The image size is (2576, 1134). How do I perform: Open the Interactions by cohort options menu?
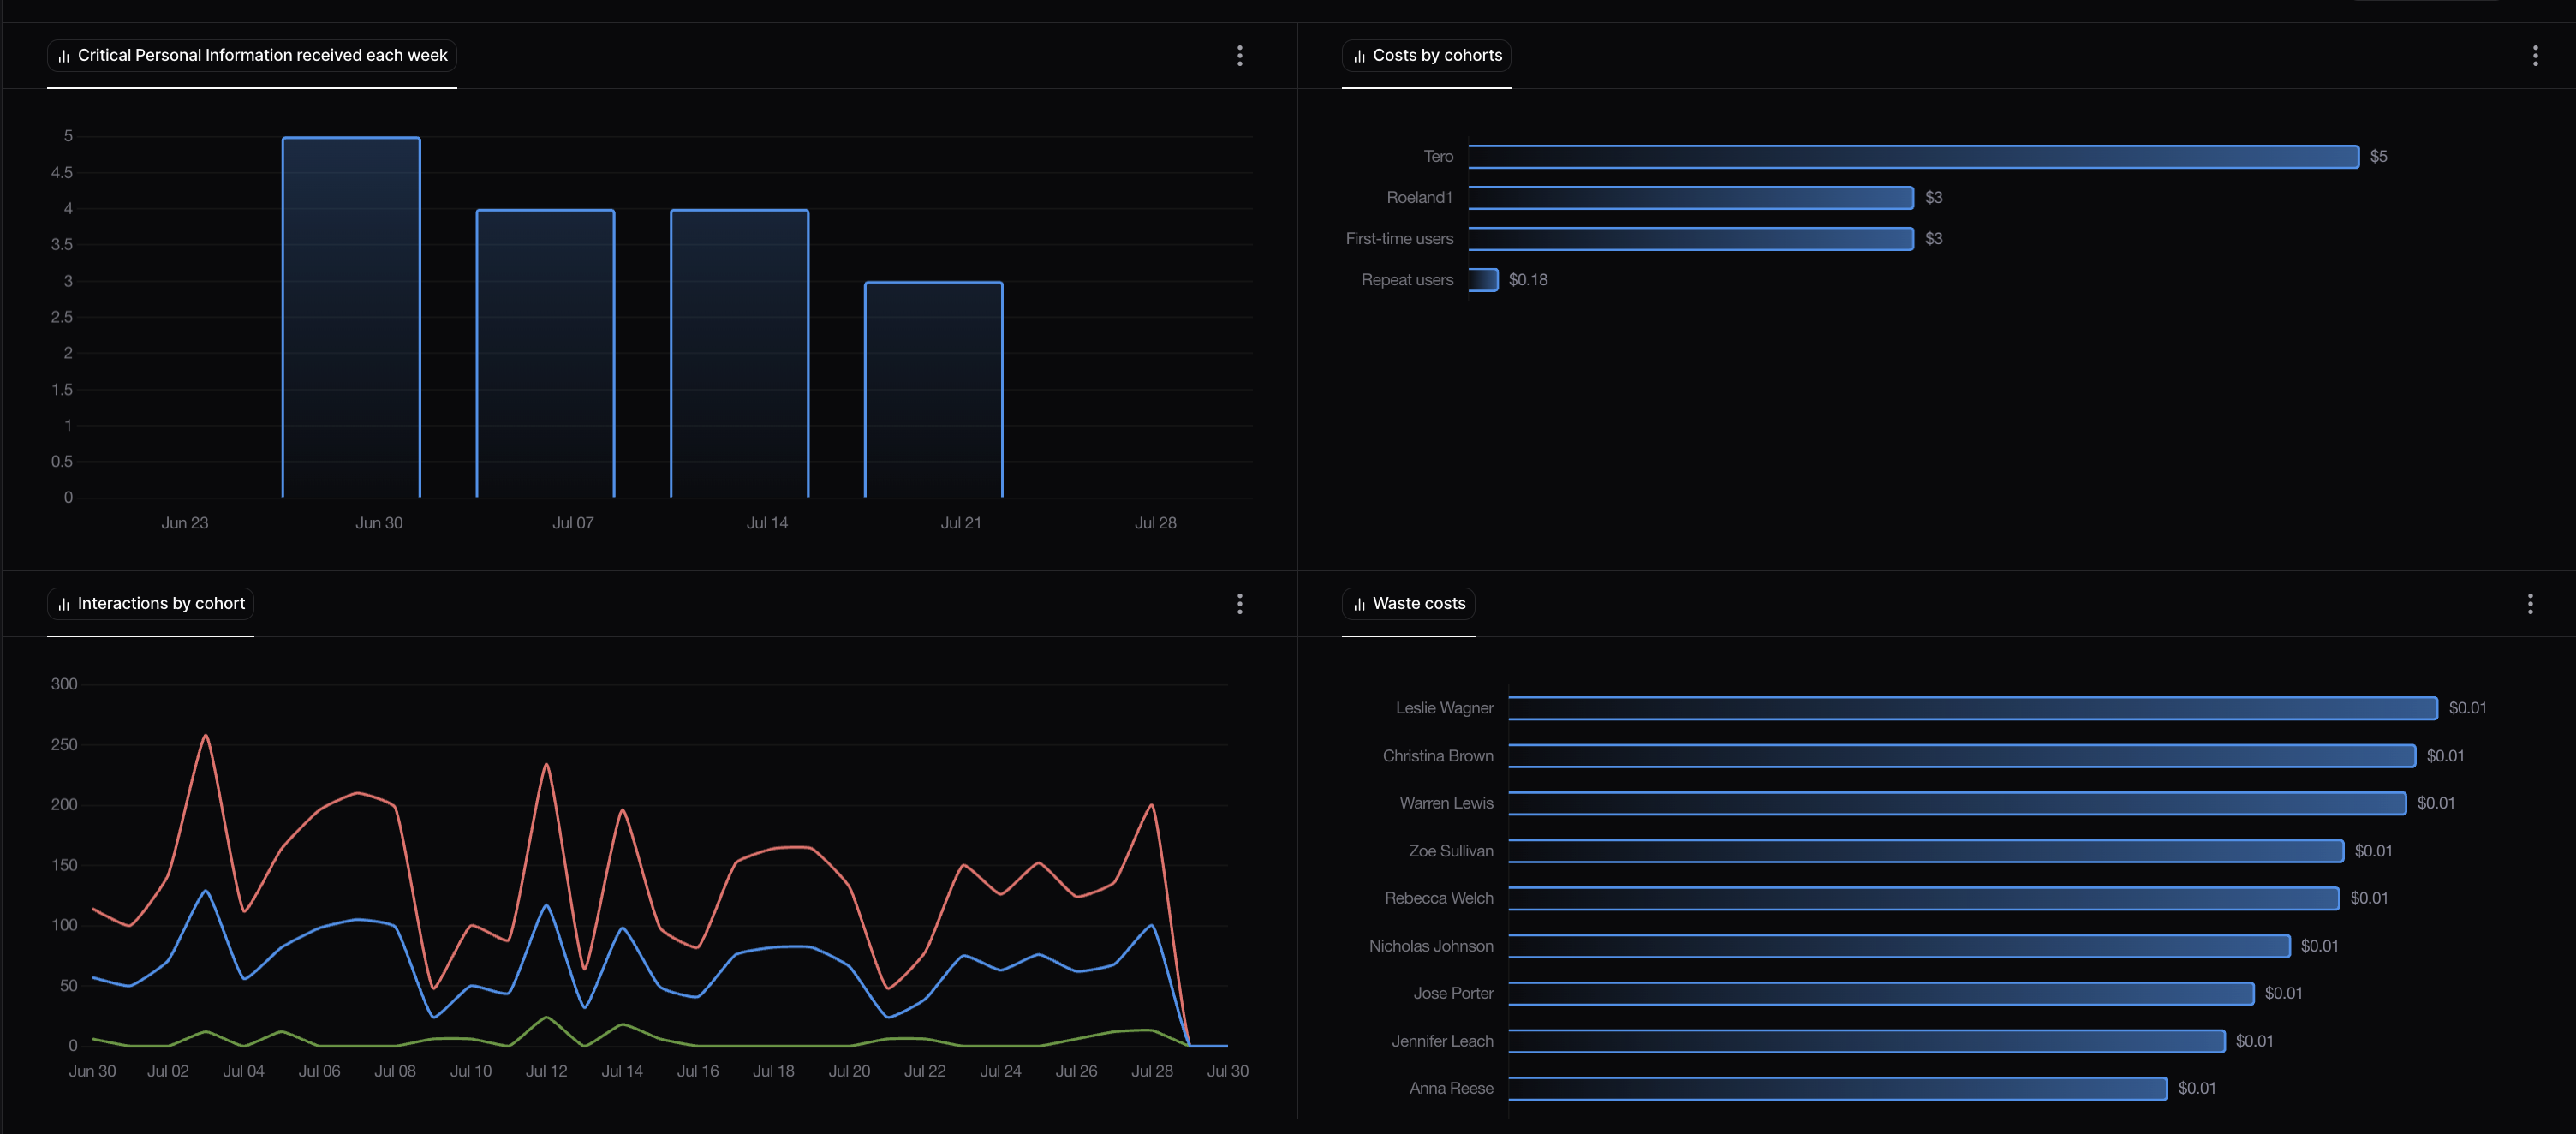(1239, 604)
